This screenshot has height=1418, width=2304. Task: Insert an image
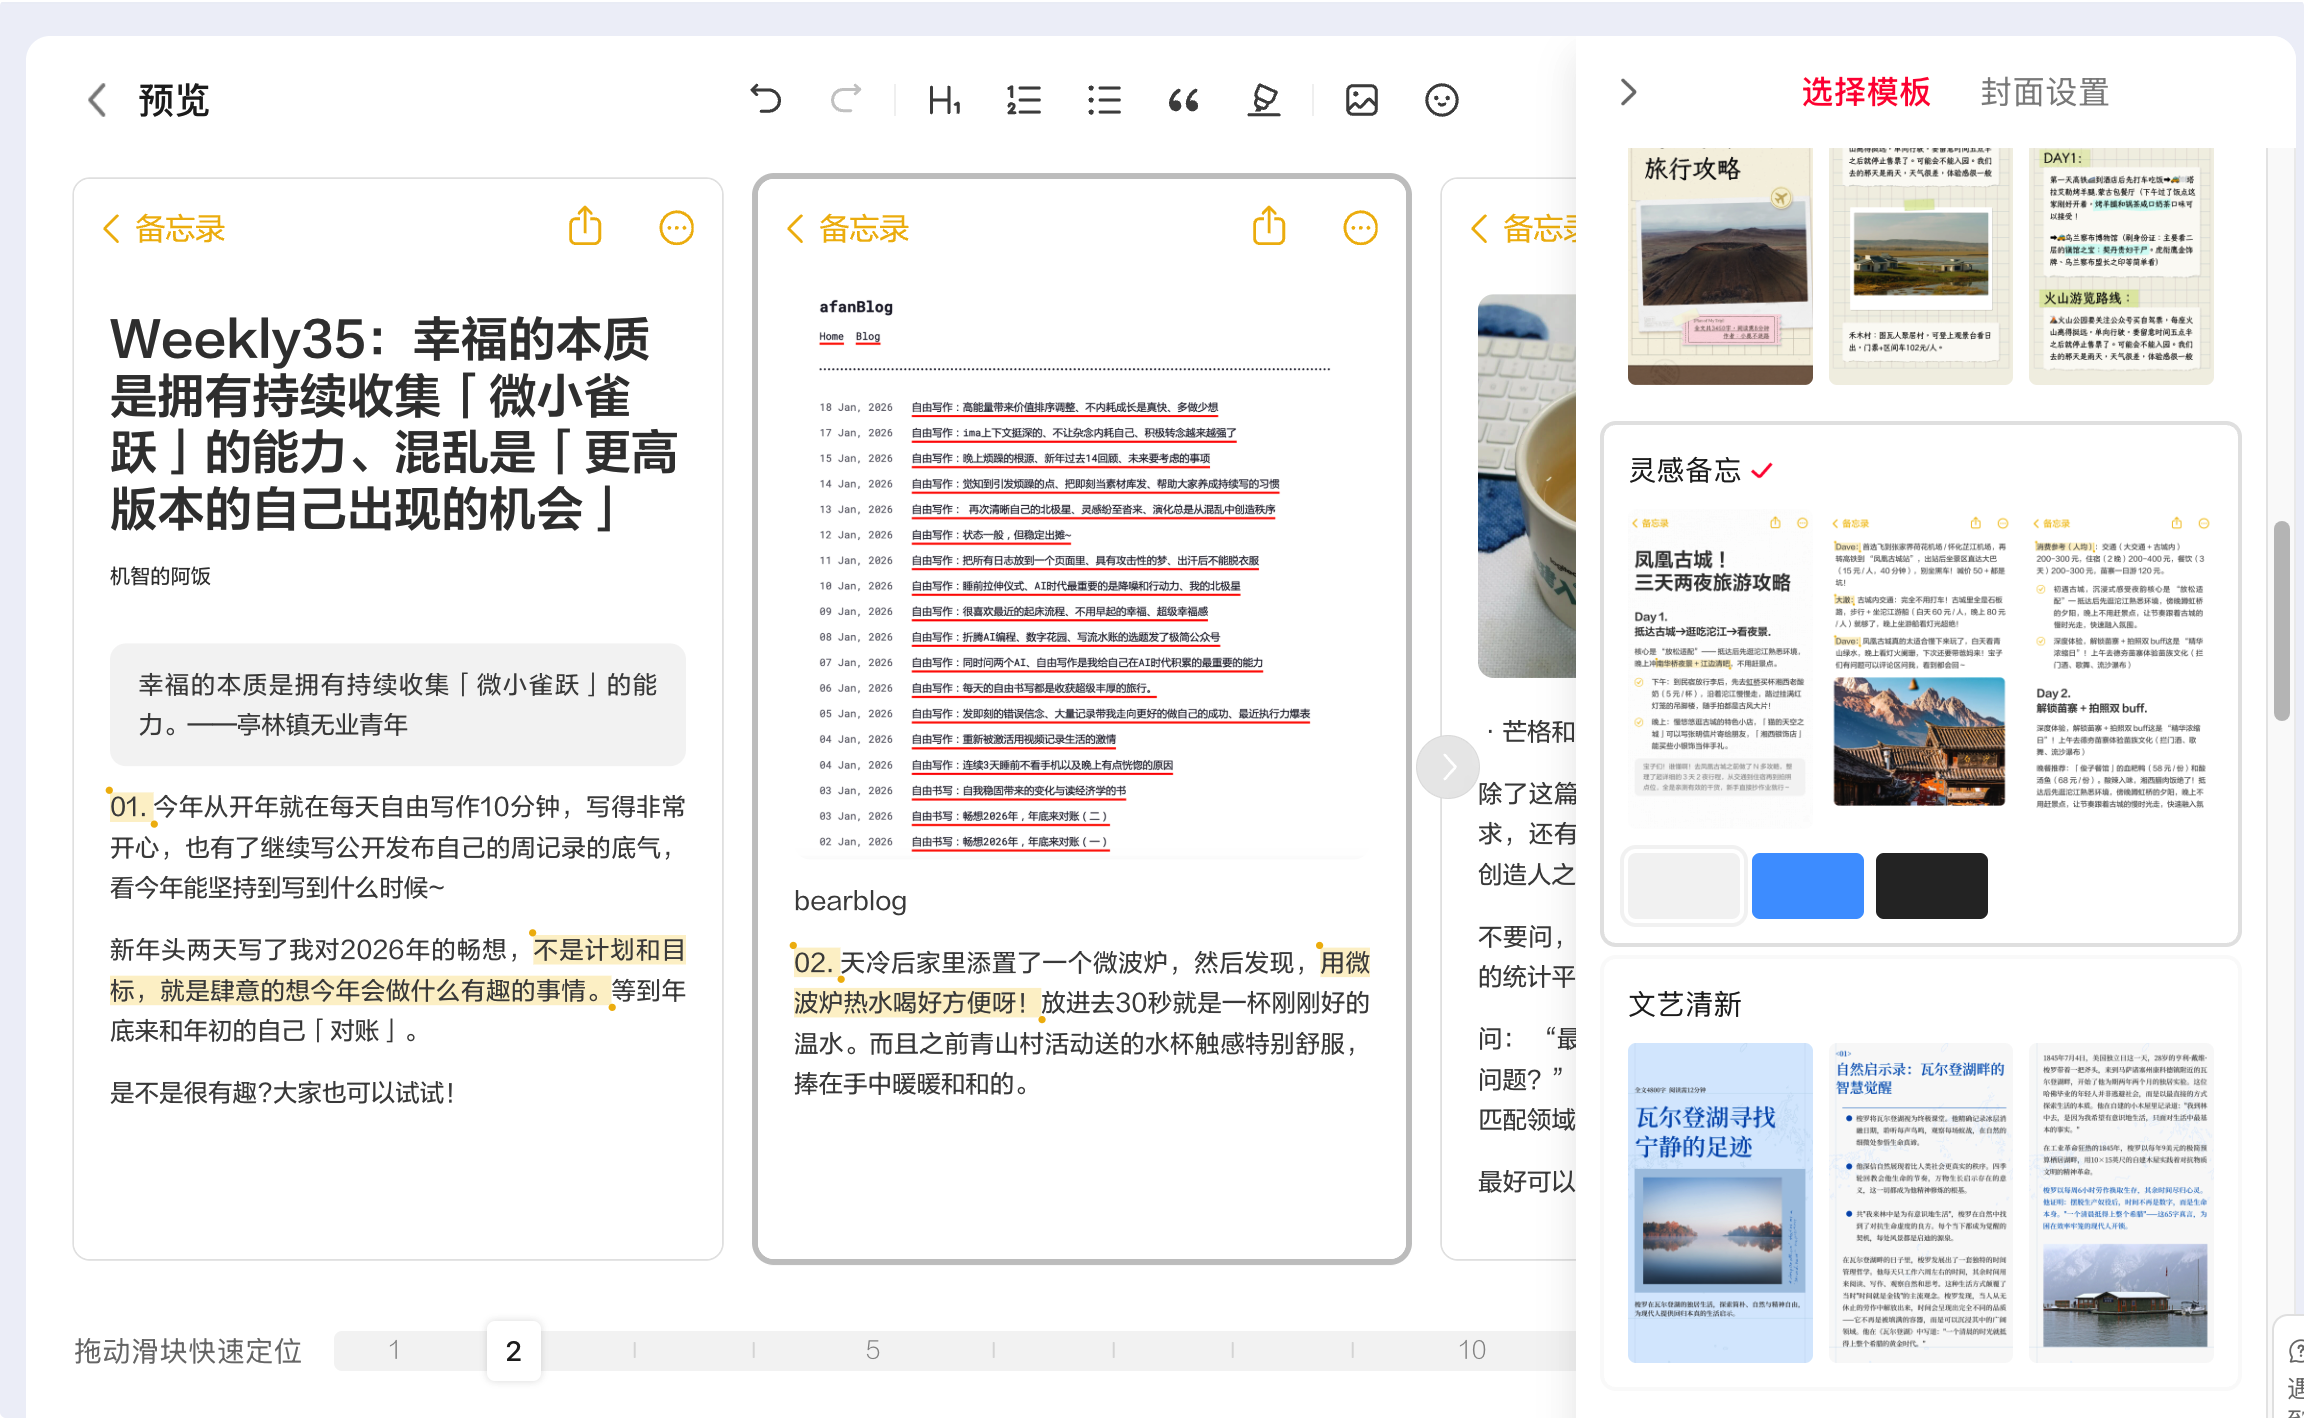click(1362, 100)
